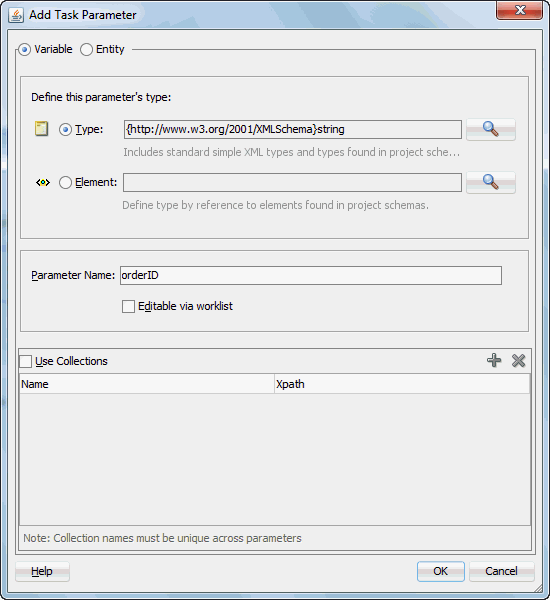Enable Editable via worklist checkbox
Screen dimensions: 550x600
128,307
